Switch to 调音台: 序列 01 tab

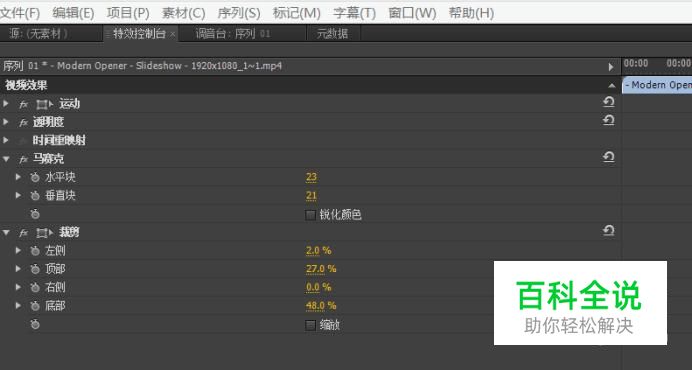pos(233,34)
